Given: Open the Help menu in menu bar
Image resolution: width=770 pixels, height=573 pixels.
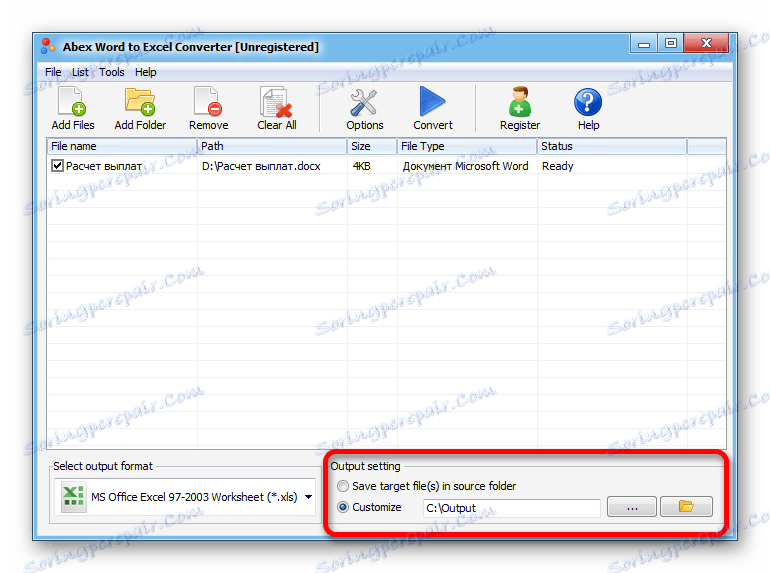Looking at the screenshot, I should point(145,72).
